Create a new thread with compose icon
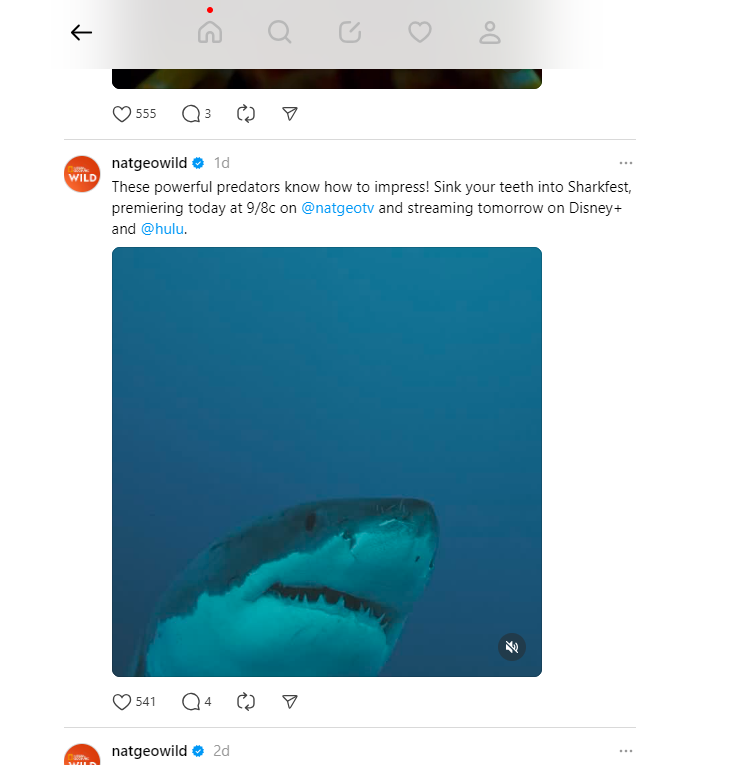This screenshot has height=765, width=756. point(350,33)
